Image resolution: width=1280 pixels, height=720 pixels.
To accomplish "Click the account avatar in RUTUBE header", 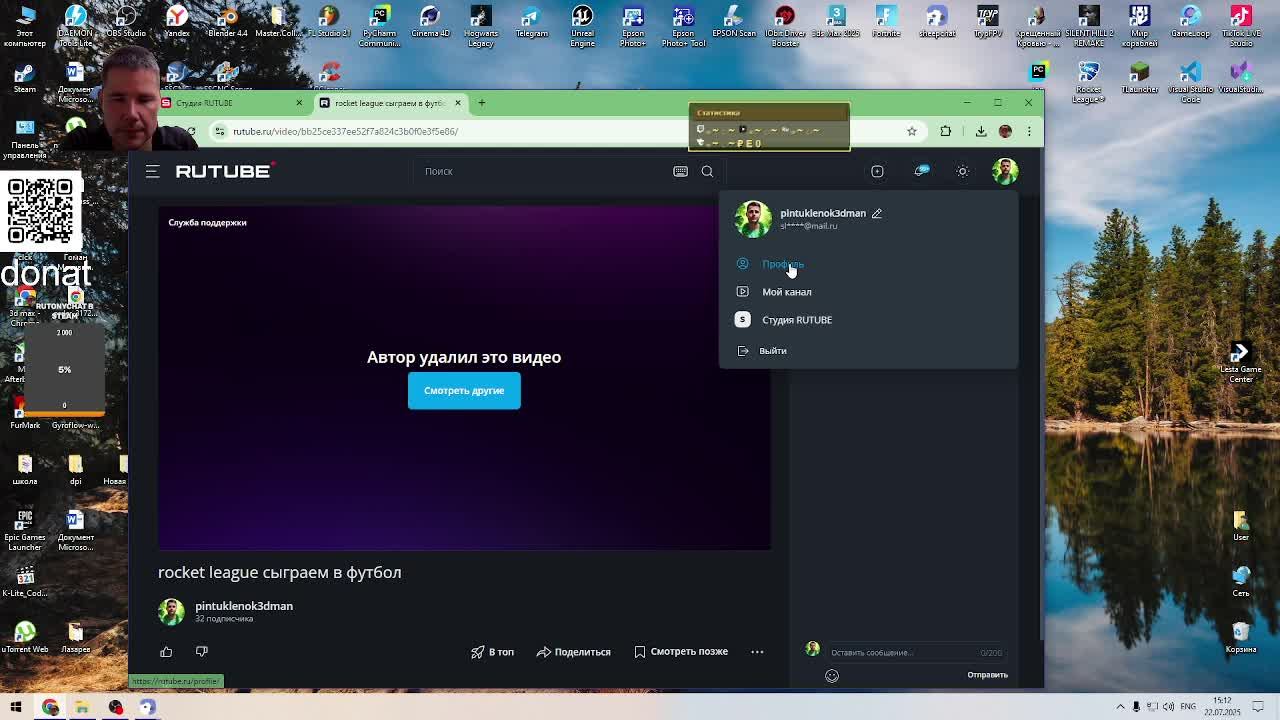I will (1005, 171).
